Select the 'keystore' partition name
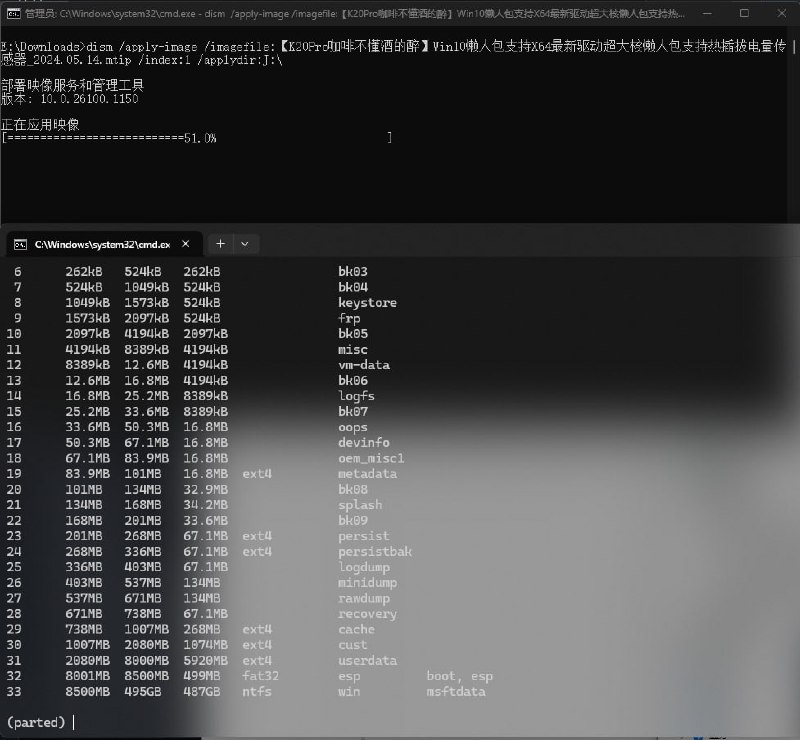The image size is (800, 740). (x=367, y=303)
